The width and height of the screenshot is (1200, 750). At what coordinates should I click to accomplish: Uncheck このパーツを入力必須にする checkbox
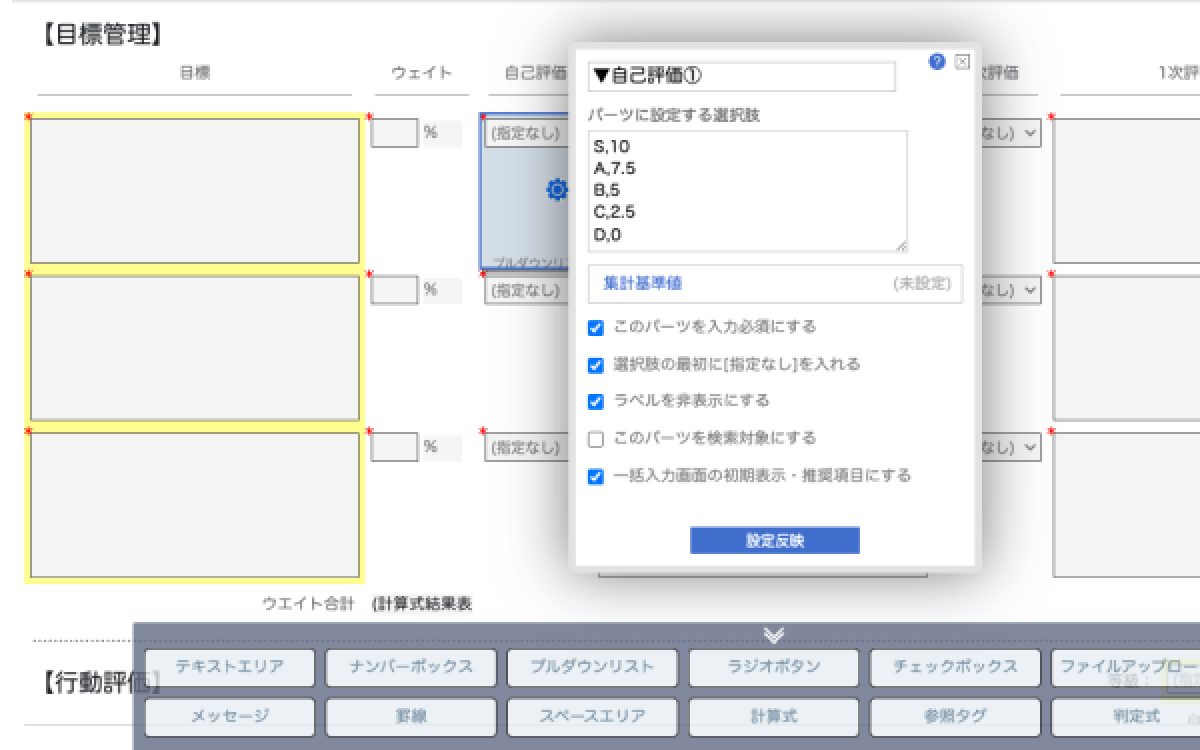pos(596,328)
